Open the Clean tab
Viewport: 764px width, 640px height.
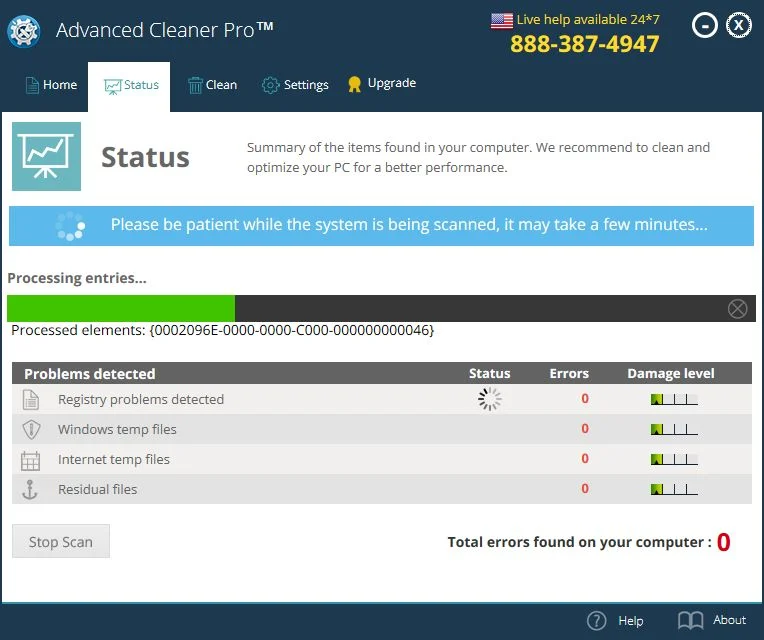point(212,85)
